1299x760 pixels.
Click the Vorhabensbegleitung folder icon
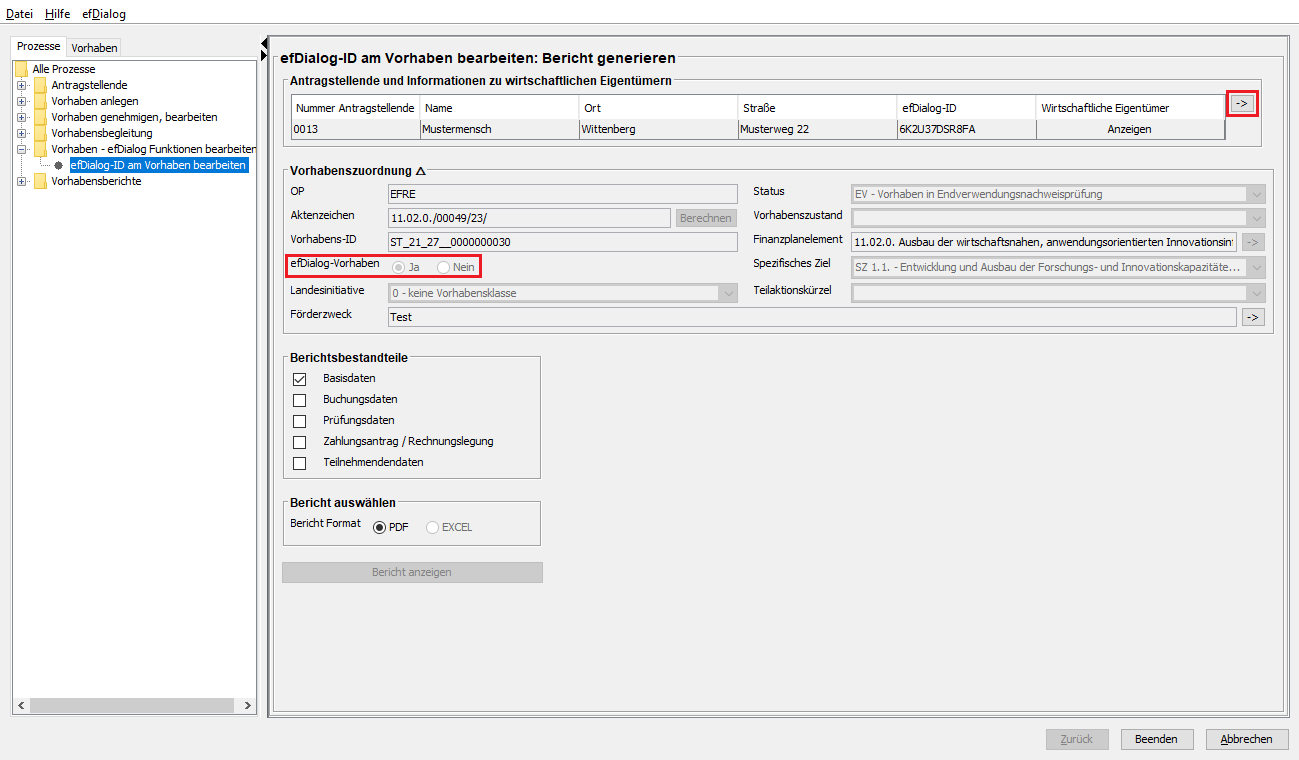pyautogui.click(x=40, y=133)
